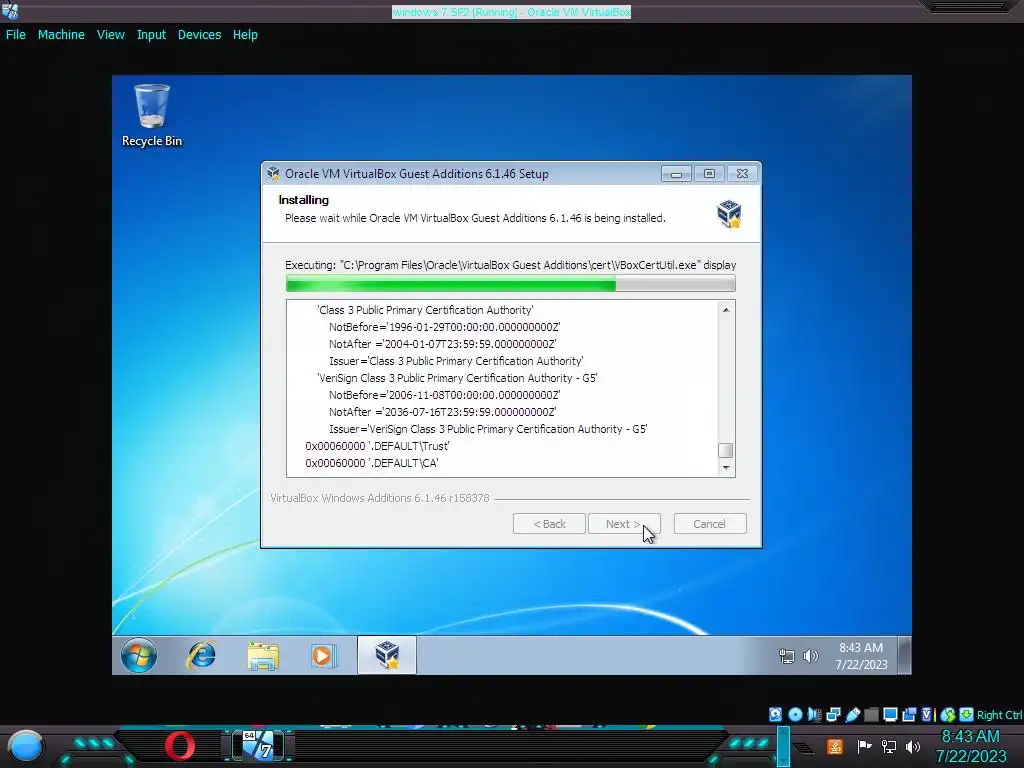Select log line NotBefore='2006-11-08T00:00:00'
1024x768 pixels.
pos(445,395)
